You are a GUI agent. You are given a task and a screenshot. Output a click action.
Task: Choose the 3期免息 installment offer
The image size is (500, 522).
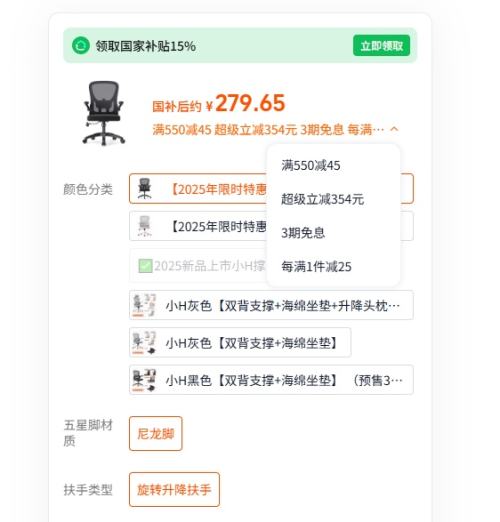coord(303,233)
